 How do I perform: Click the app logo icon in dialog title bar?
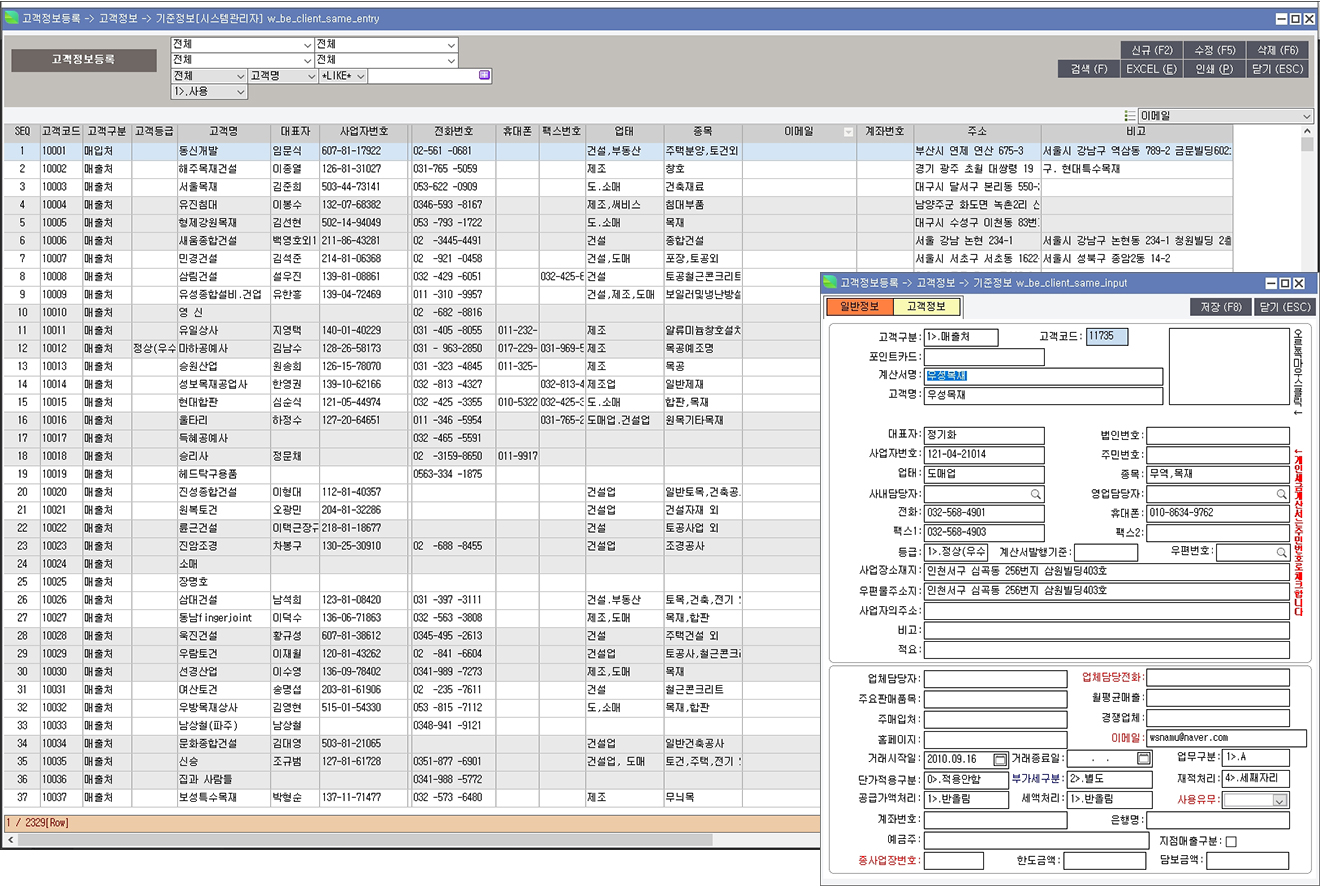(x=829, y=283)
